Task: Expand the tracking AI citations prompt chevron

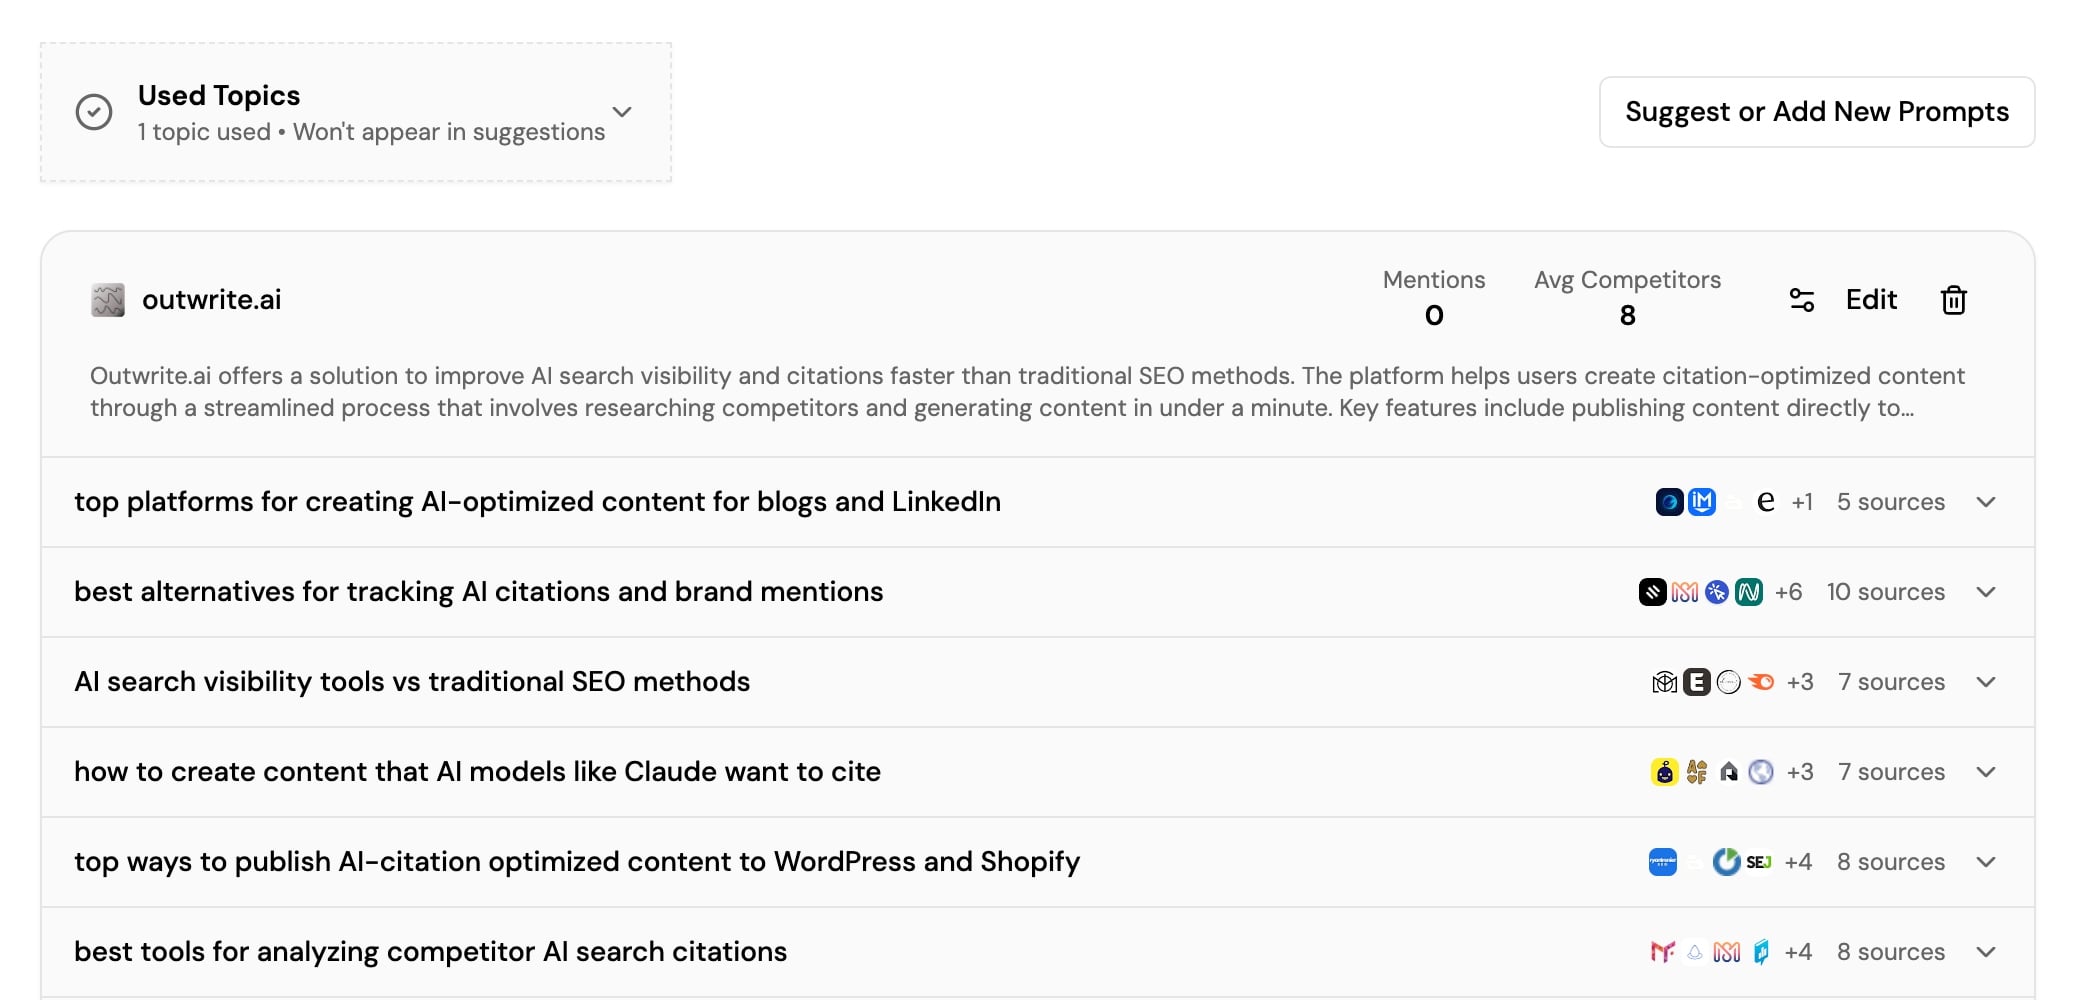Action: 1986,592
